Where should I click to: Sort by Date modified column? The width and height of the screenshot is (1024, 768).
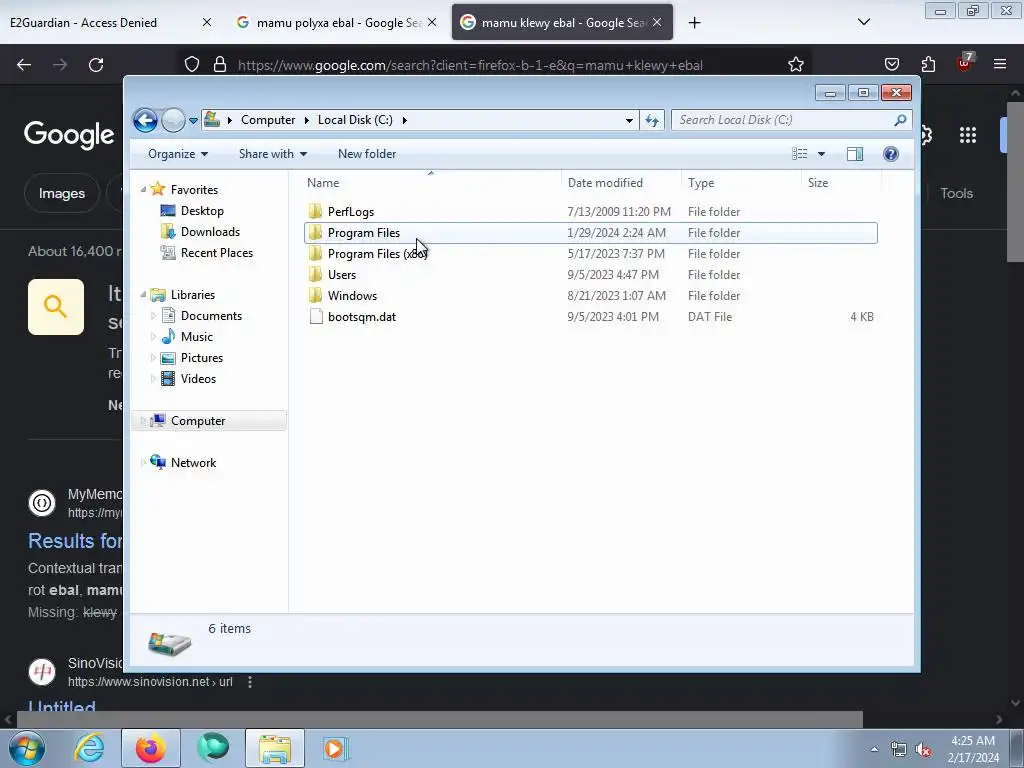point(605,183)
